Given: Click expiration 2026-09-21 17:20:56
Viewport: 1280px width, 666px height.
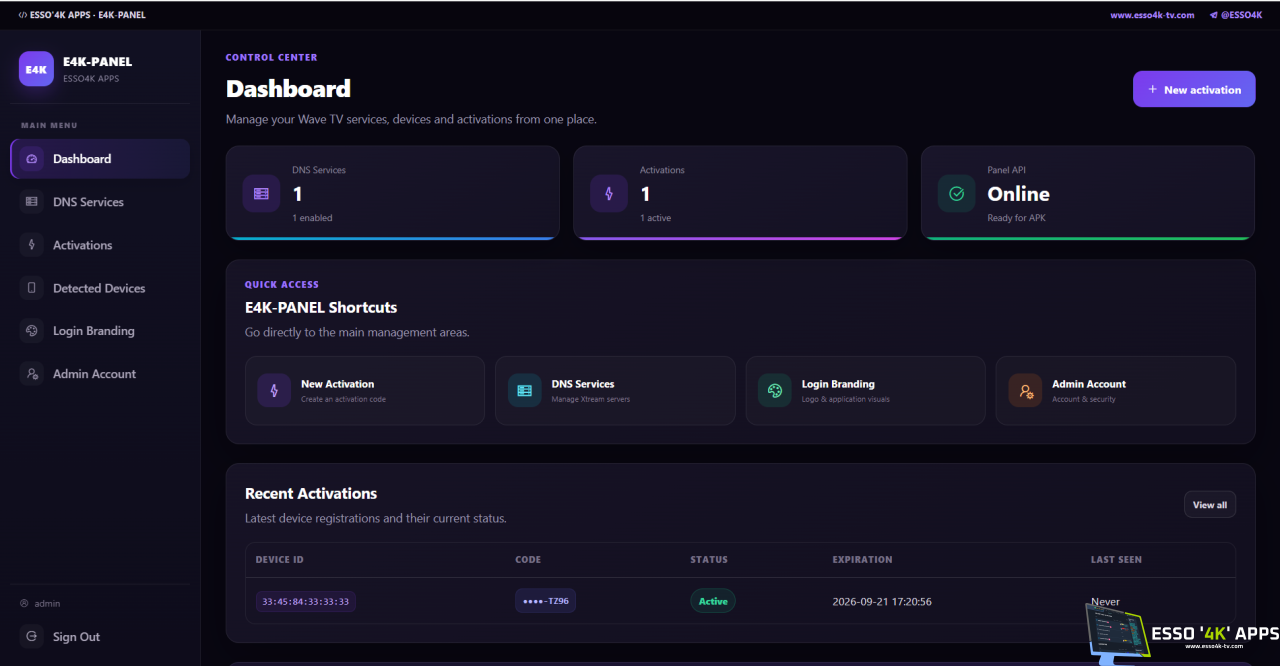Looking at the screenshot, I should tap(882, 602).
